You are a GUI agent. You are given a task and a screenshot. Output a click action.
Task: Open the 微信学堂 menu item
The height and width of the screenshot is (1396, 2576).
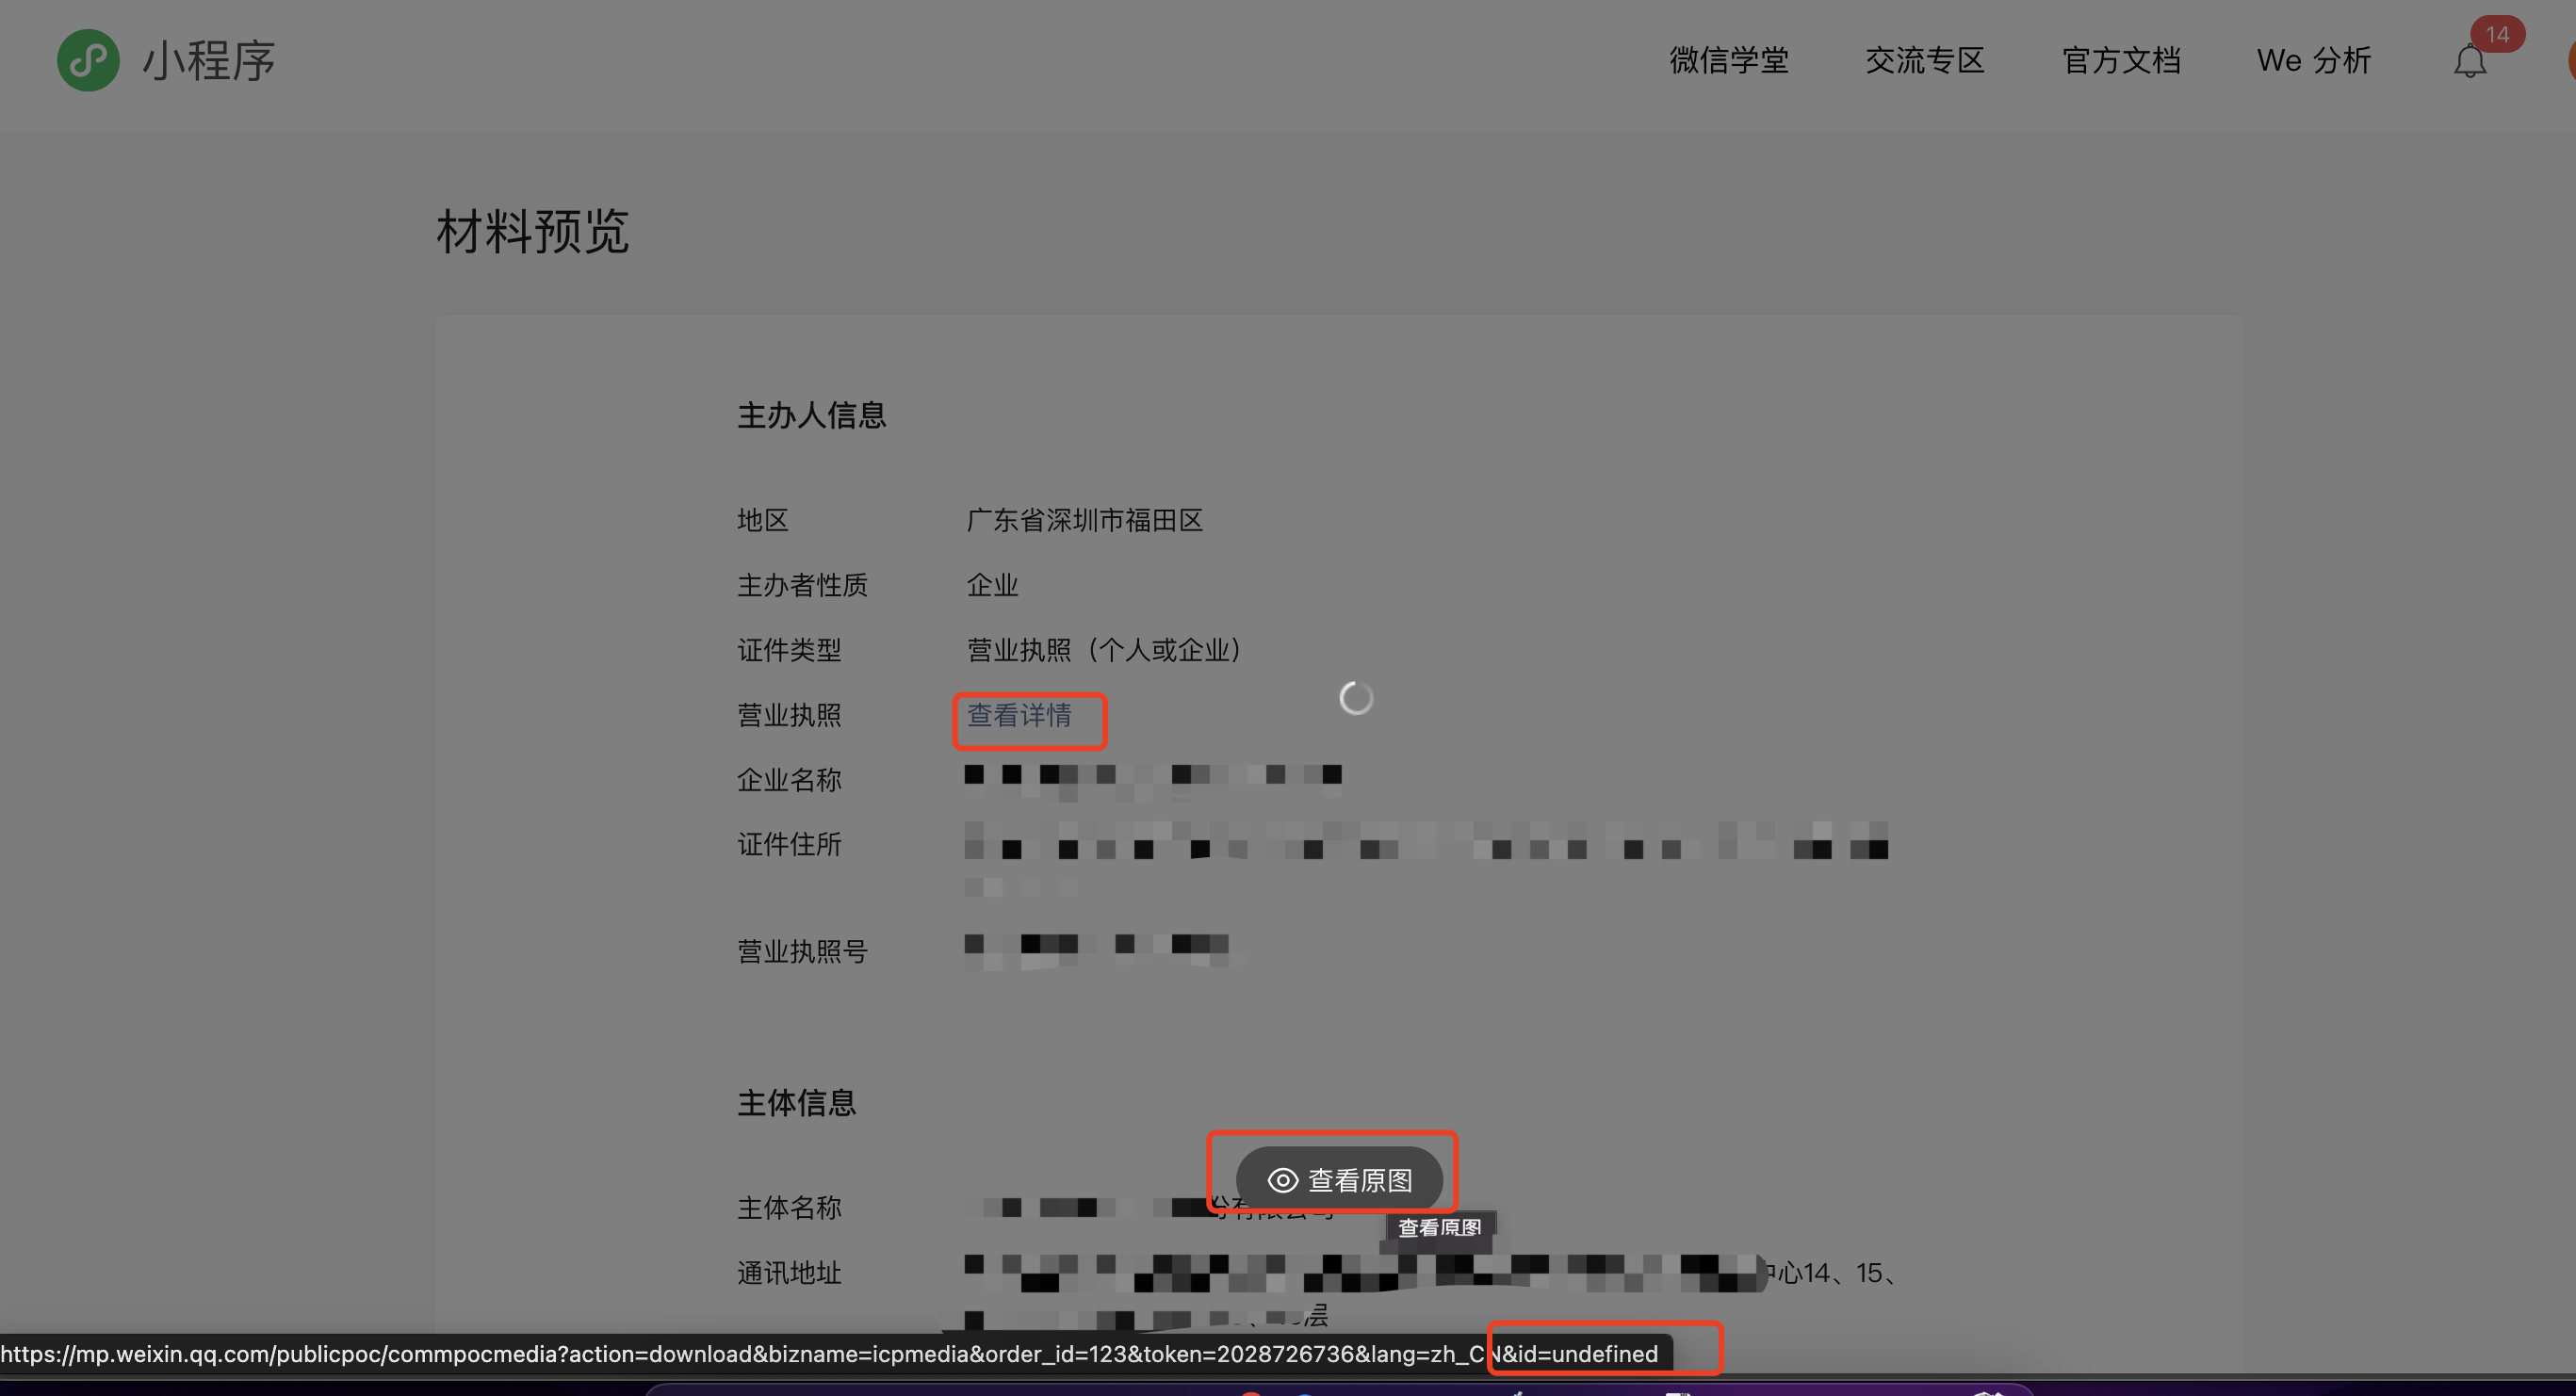(x=1728, y=61)
